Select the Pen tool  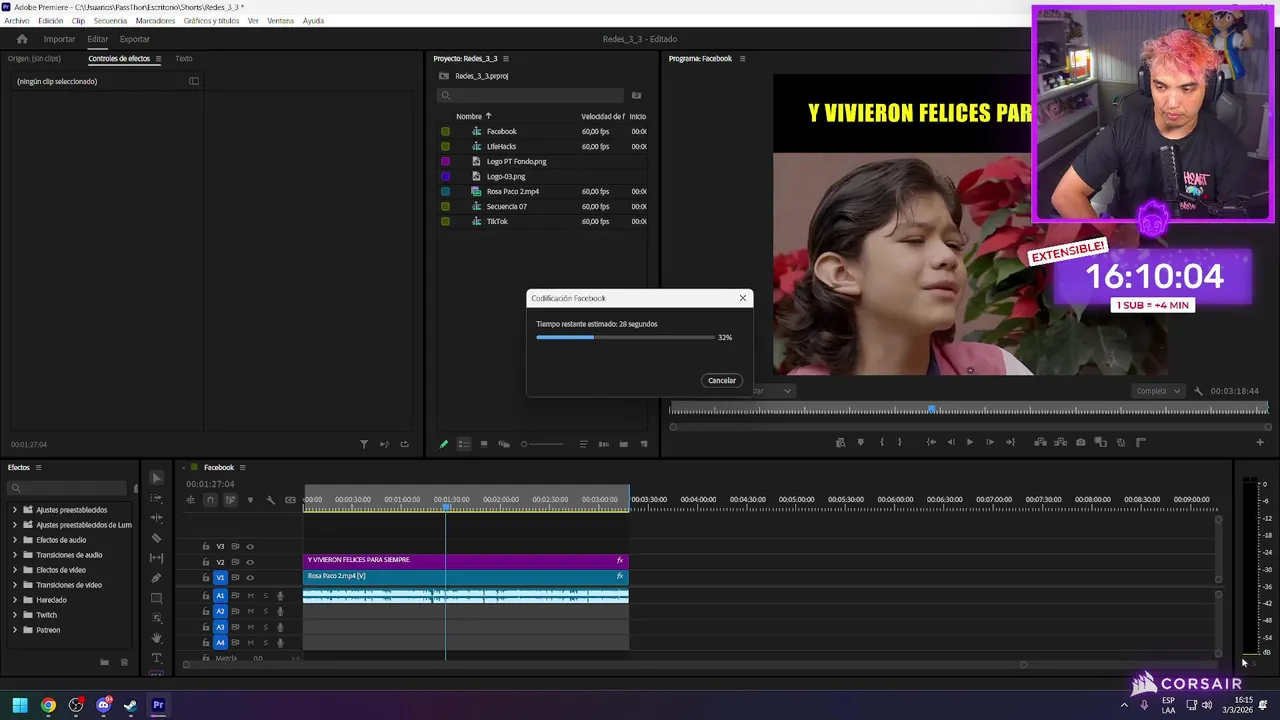click(x=156, y=578)
